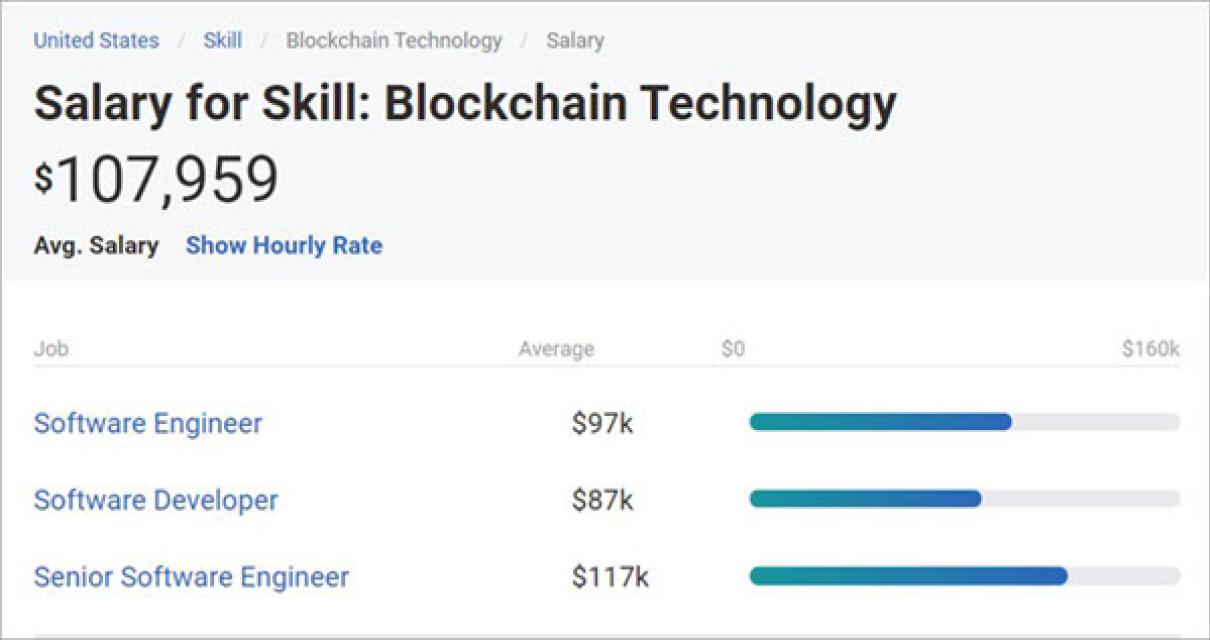Click the Software Engineer salary bar
1210x640 pixels.
click(x=880, y=422)
